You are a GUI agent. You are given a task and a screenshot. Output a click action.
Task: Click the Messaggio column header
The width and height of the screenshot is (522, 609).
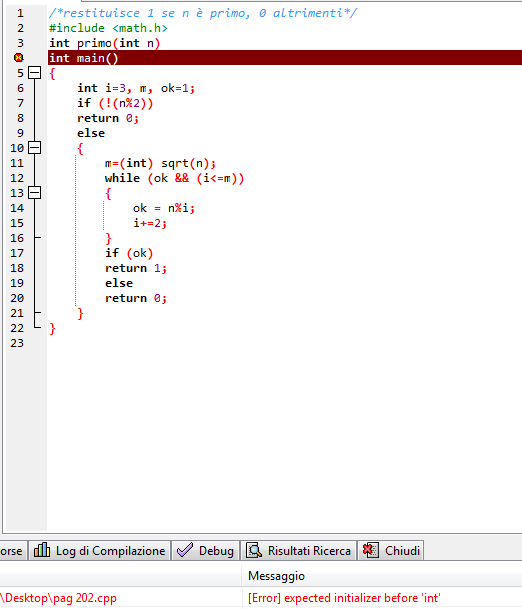point(277,576)
